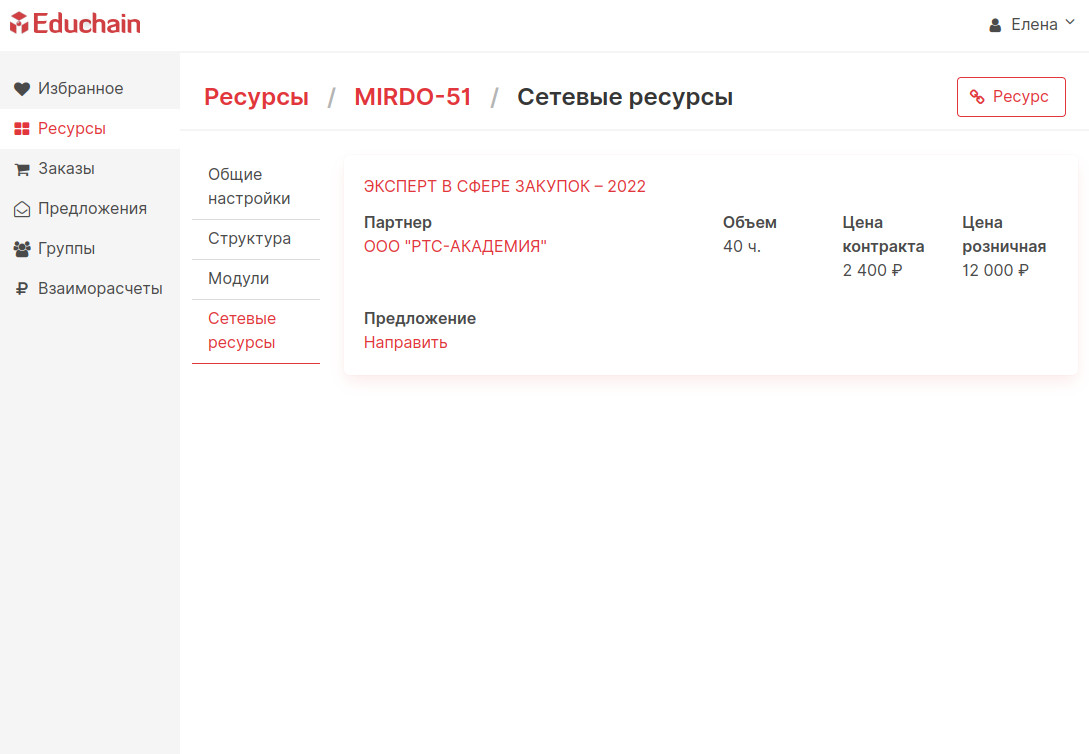1089x754 pixels.
Task: Click the Цена розничная label
Action: coord(1004,235)
